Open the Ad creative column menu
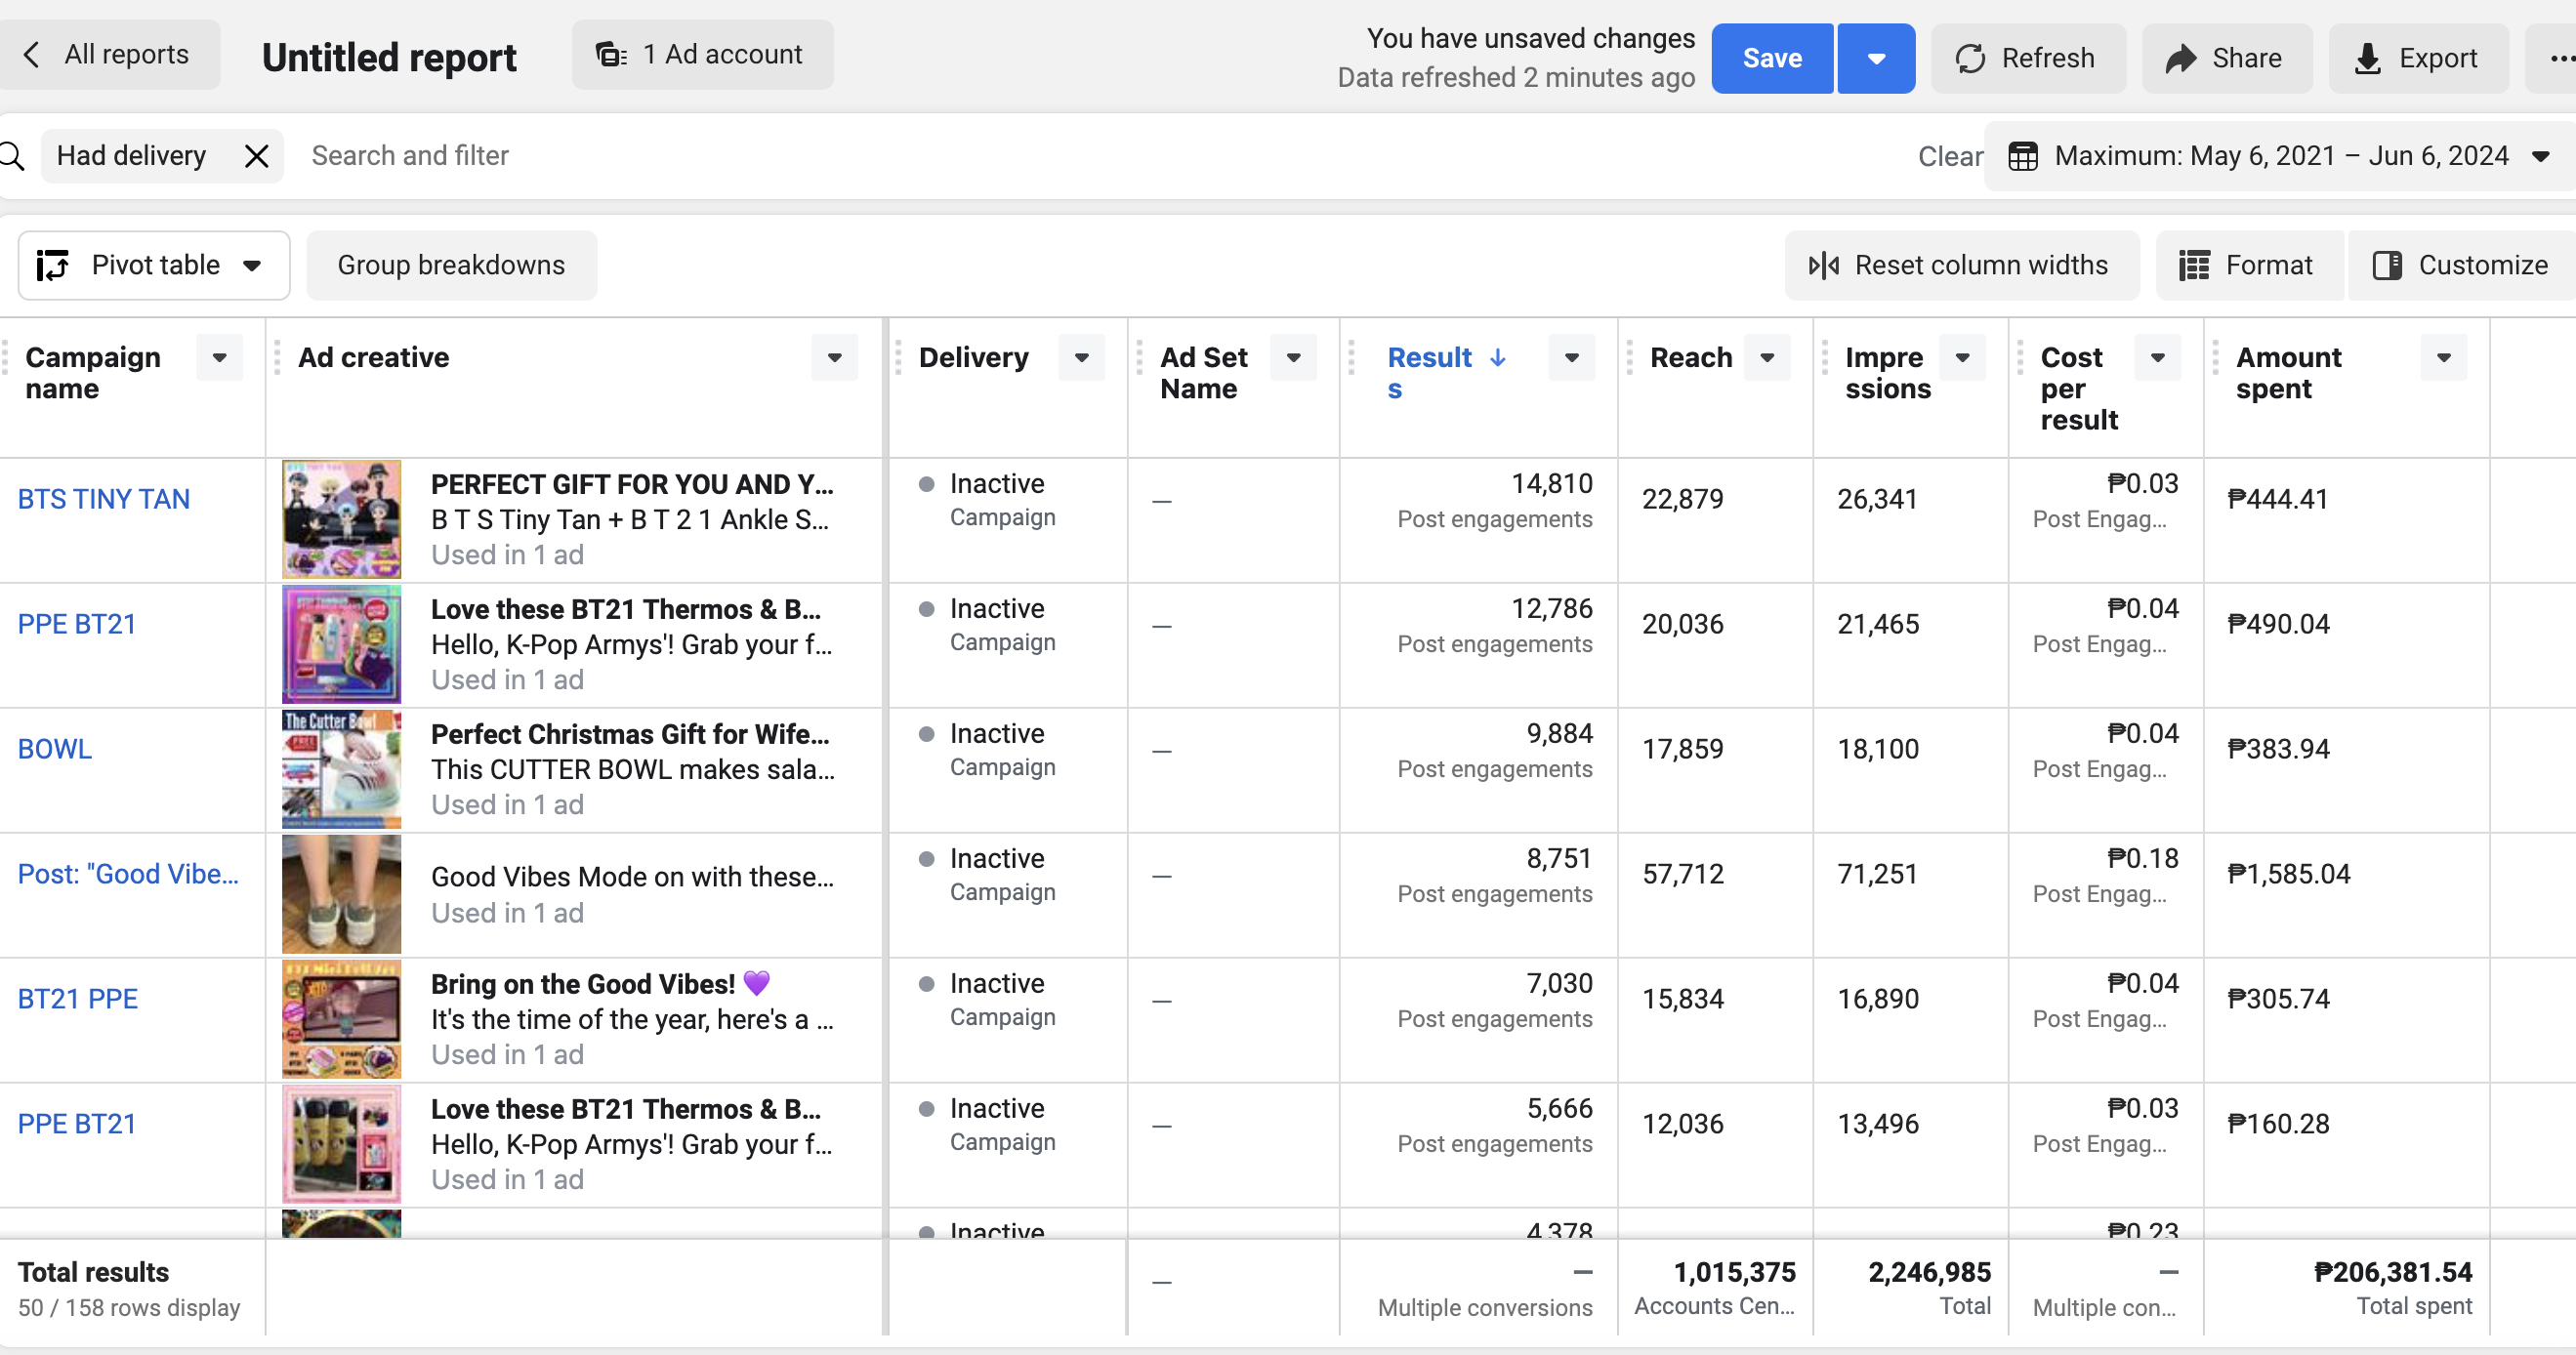 [834, 357]
